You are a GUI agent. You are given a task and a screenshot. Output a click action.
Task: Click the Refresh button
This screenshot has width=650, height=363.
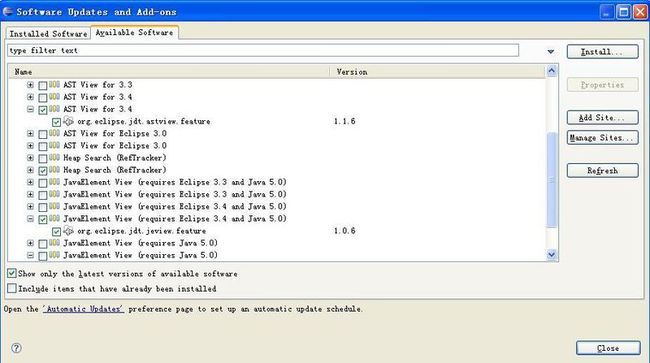[602, 170]
